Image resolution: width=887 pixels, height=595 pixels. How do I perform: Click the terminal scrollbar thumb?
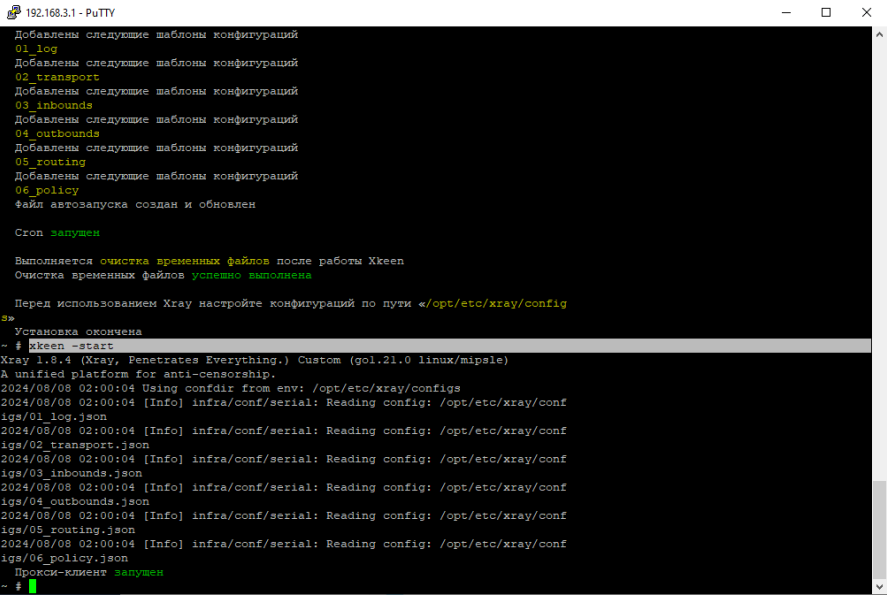(878, 531)
